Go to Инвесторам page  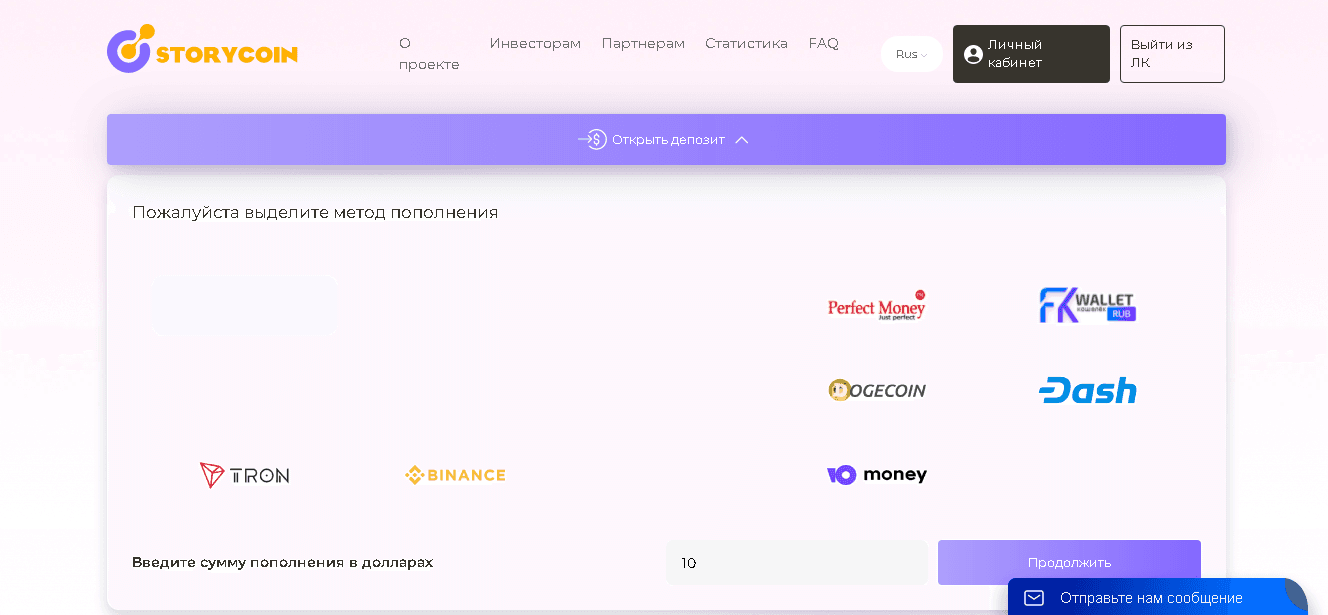coord(535,43)
